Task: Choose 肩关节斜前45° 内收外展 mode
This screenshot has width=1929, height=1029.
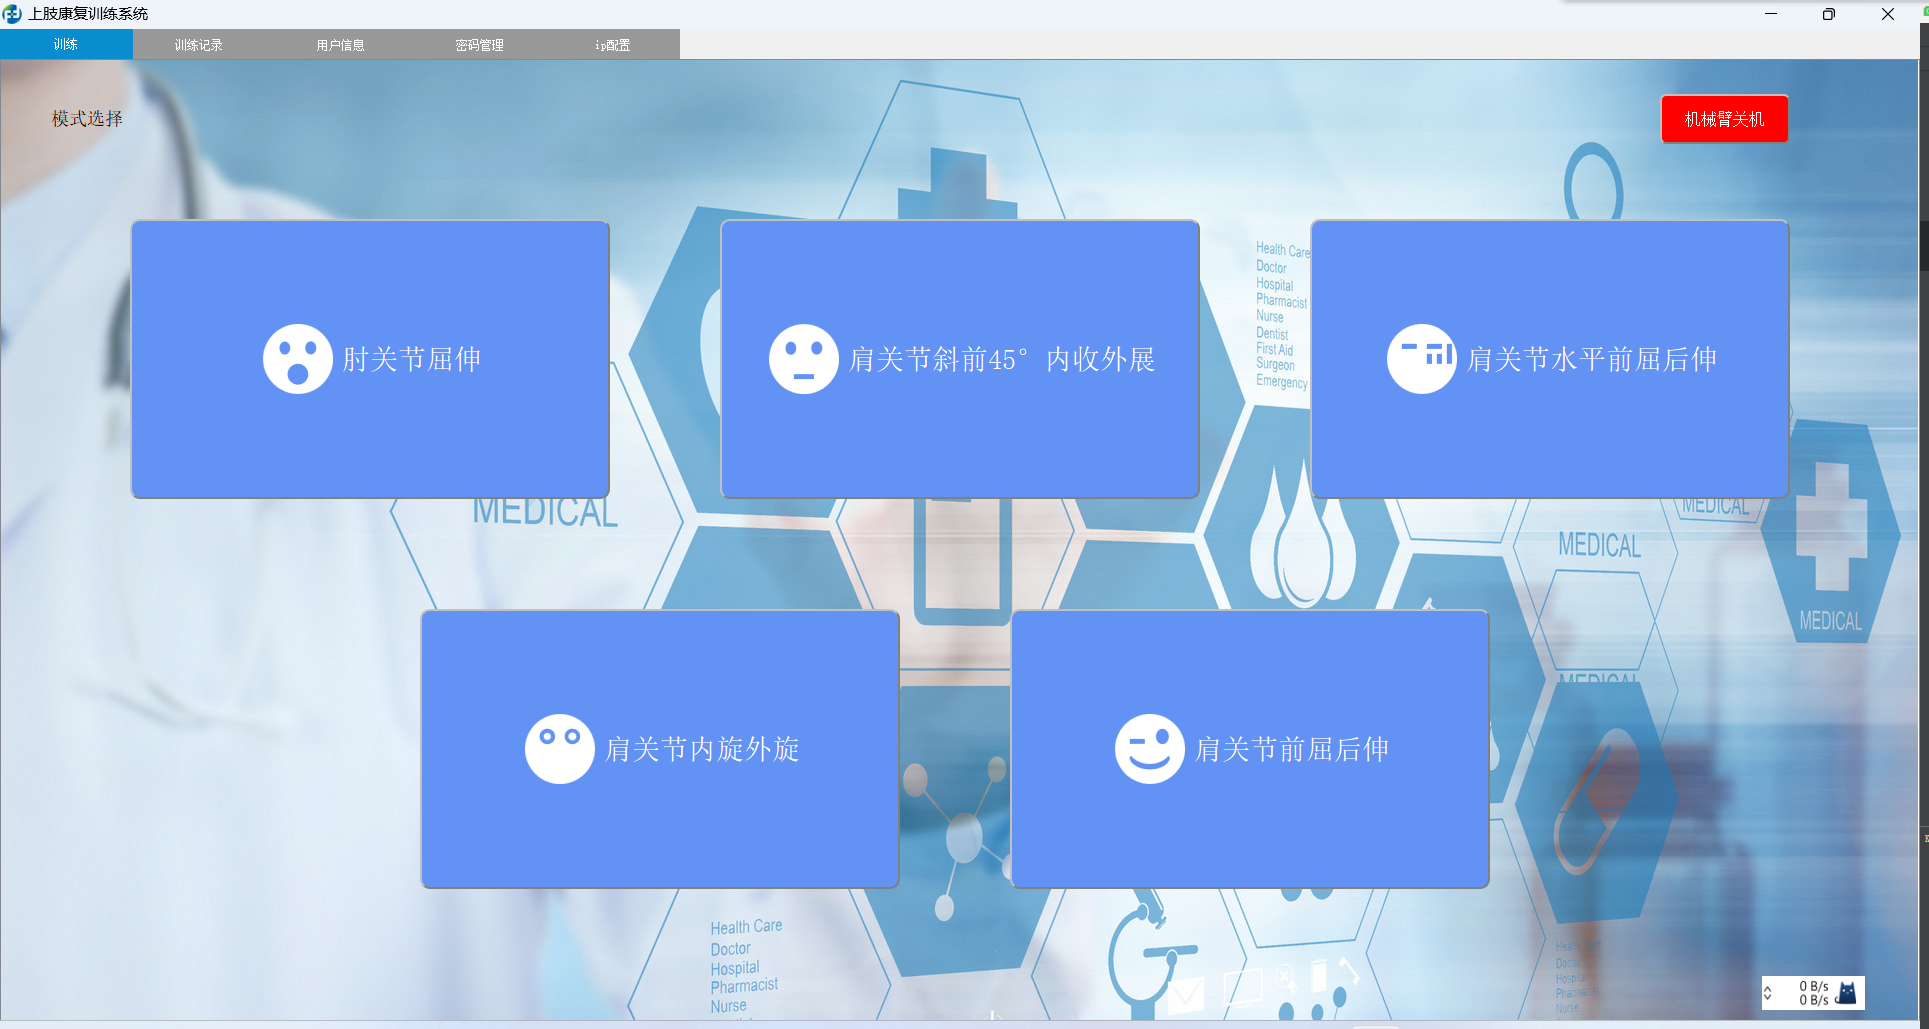Action: point(960,359)
